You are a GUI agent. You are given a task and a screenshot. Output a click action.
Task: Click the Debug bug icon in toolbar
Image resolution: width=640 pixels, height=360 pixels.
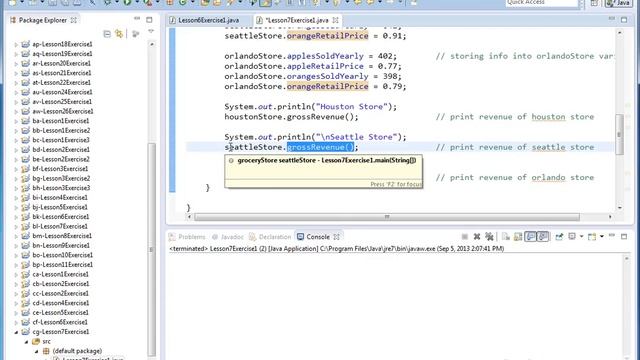[x=108, y=2]
